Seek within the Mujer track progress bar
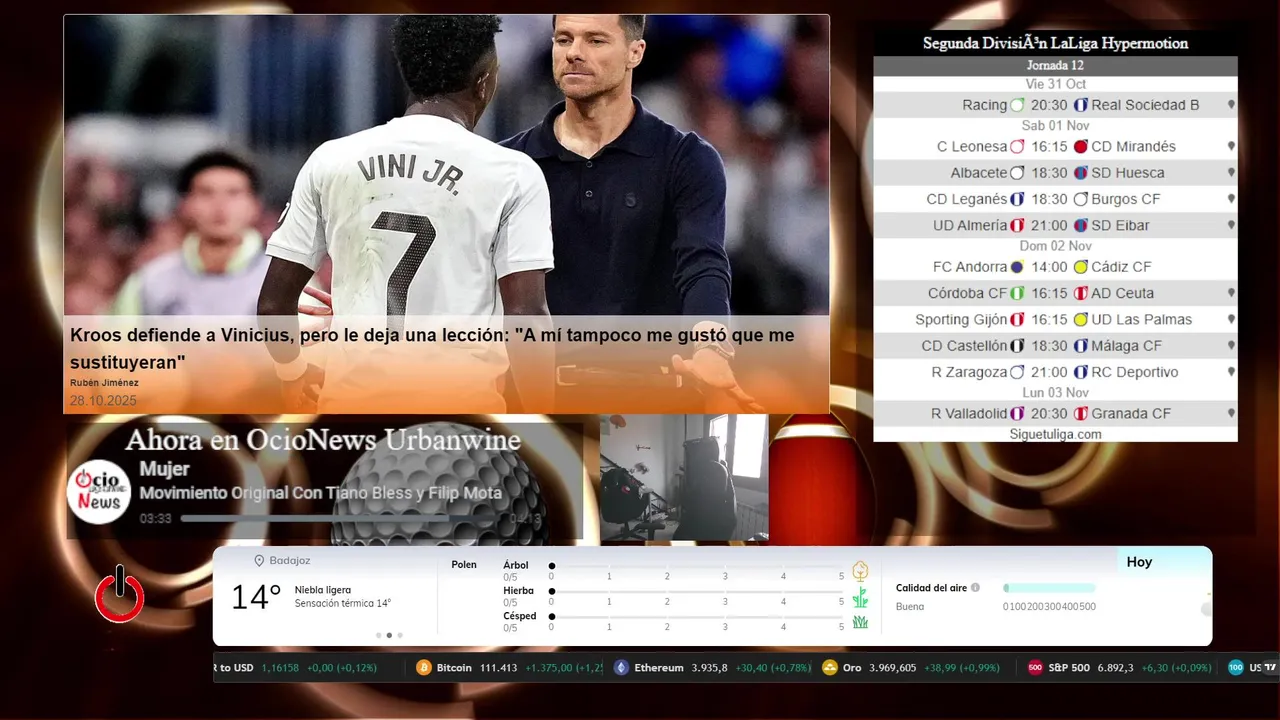The width and height of the screenshot is (1280, 720). coord(342,519)
